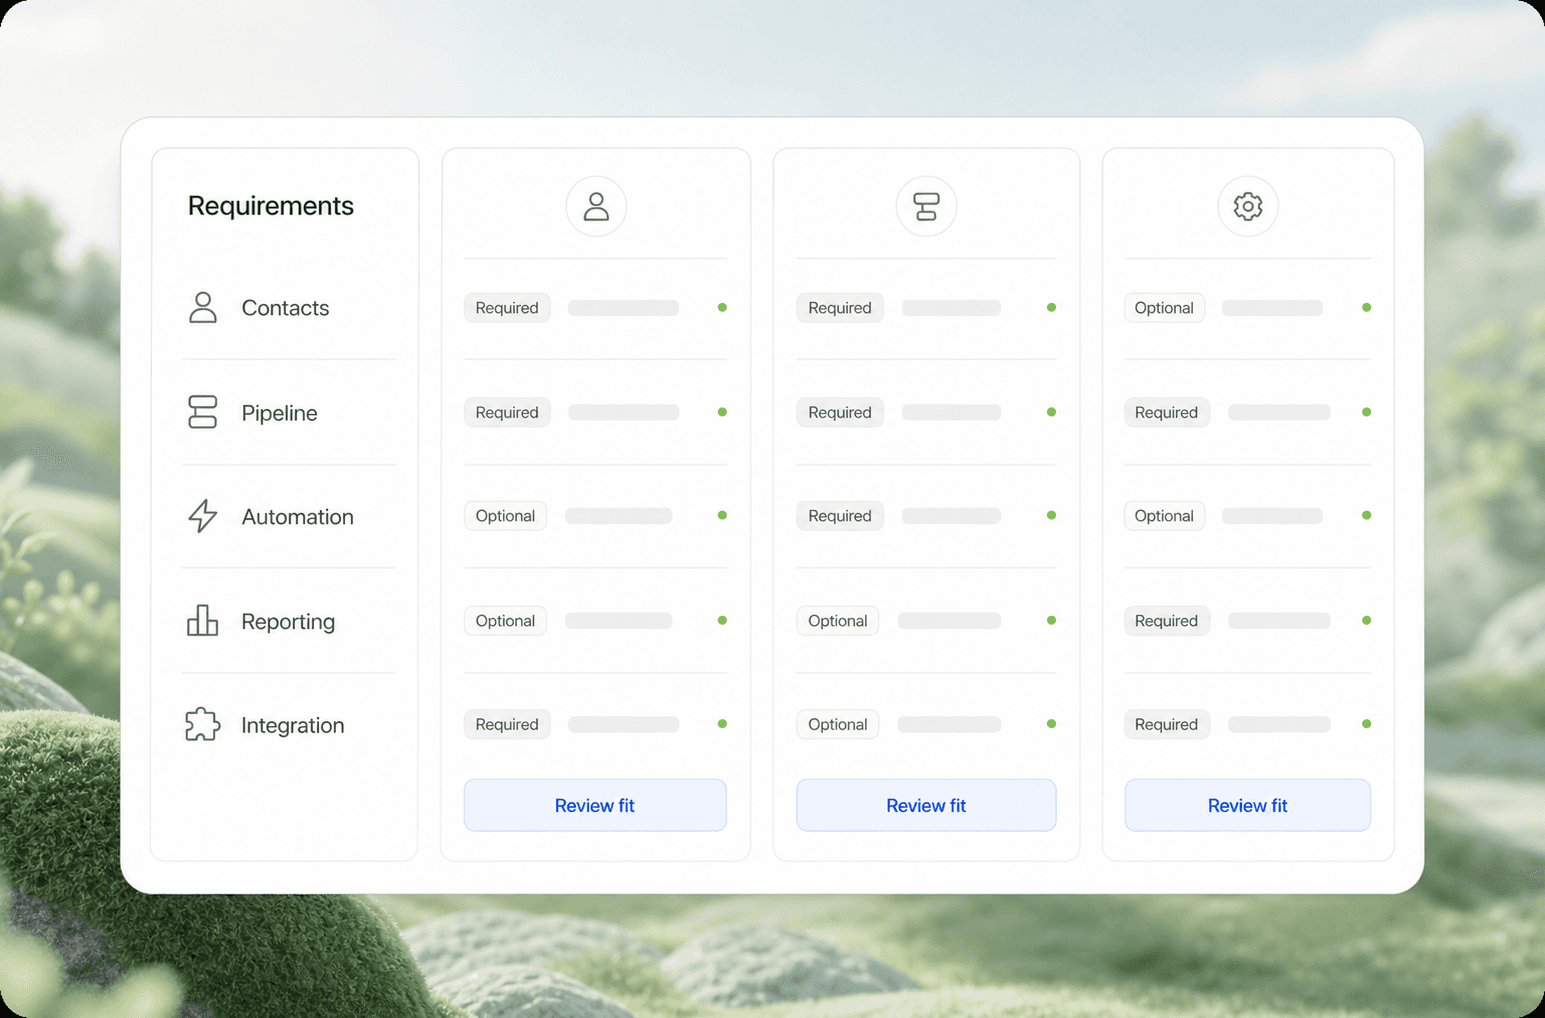The width and height of the screenshot is (1545, 1018).
Task: Click green status dot for Integration, pipeline column
Action: (x=1051, y=724)
